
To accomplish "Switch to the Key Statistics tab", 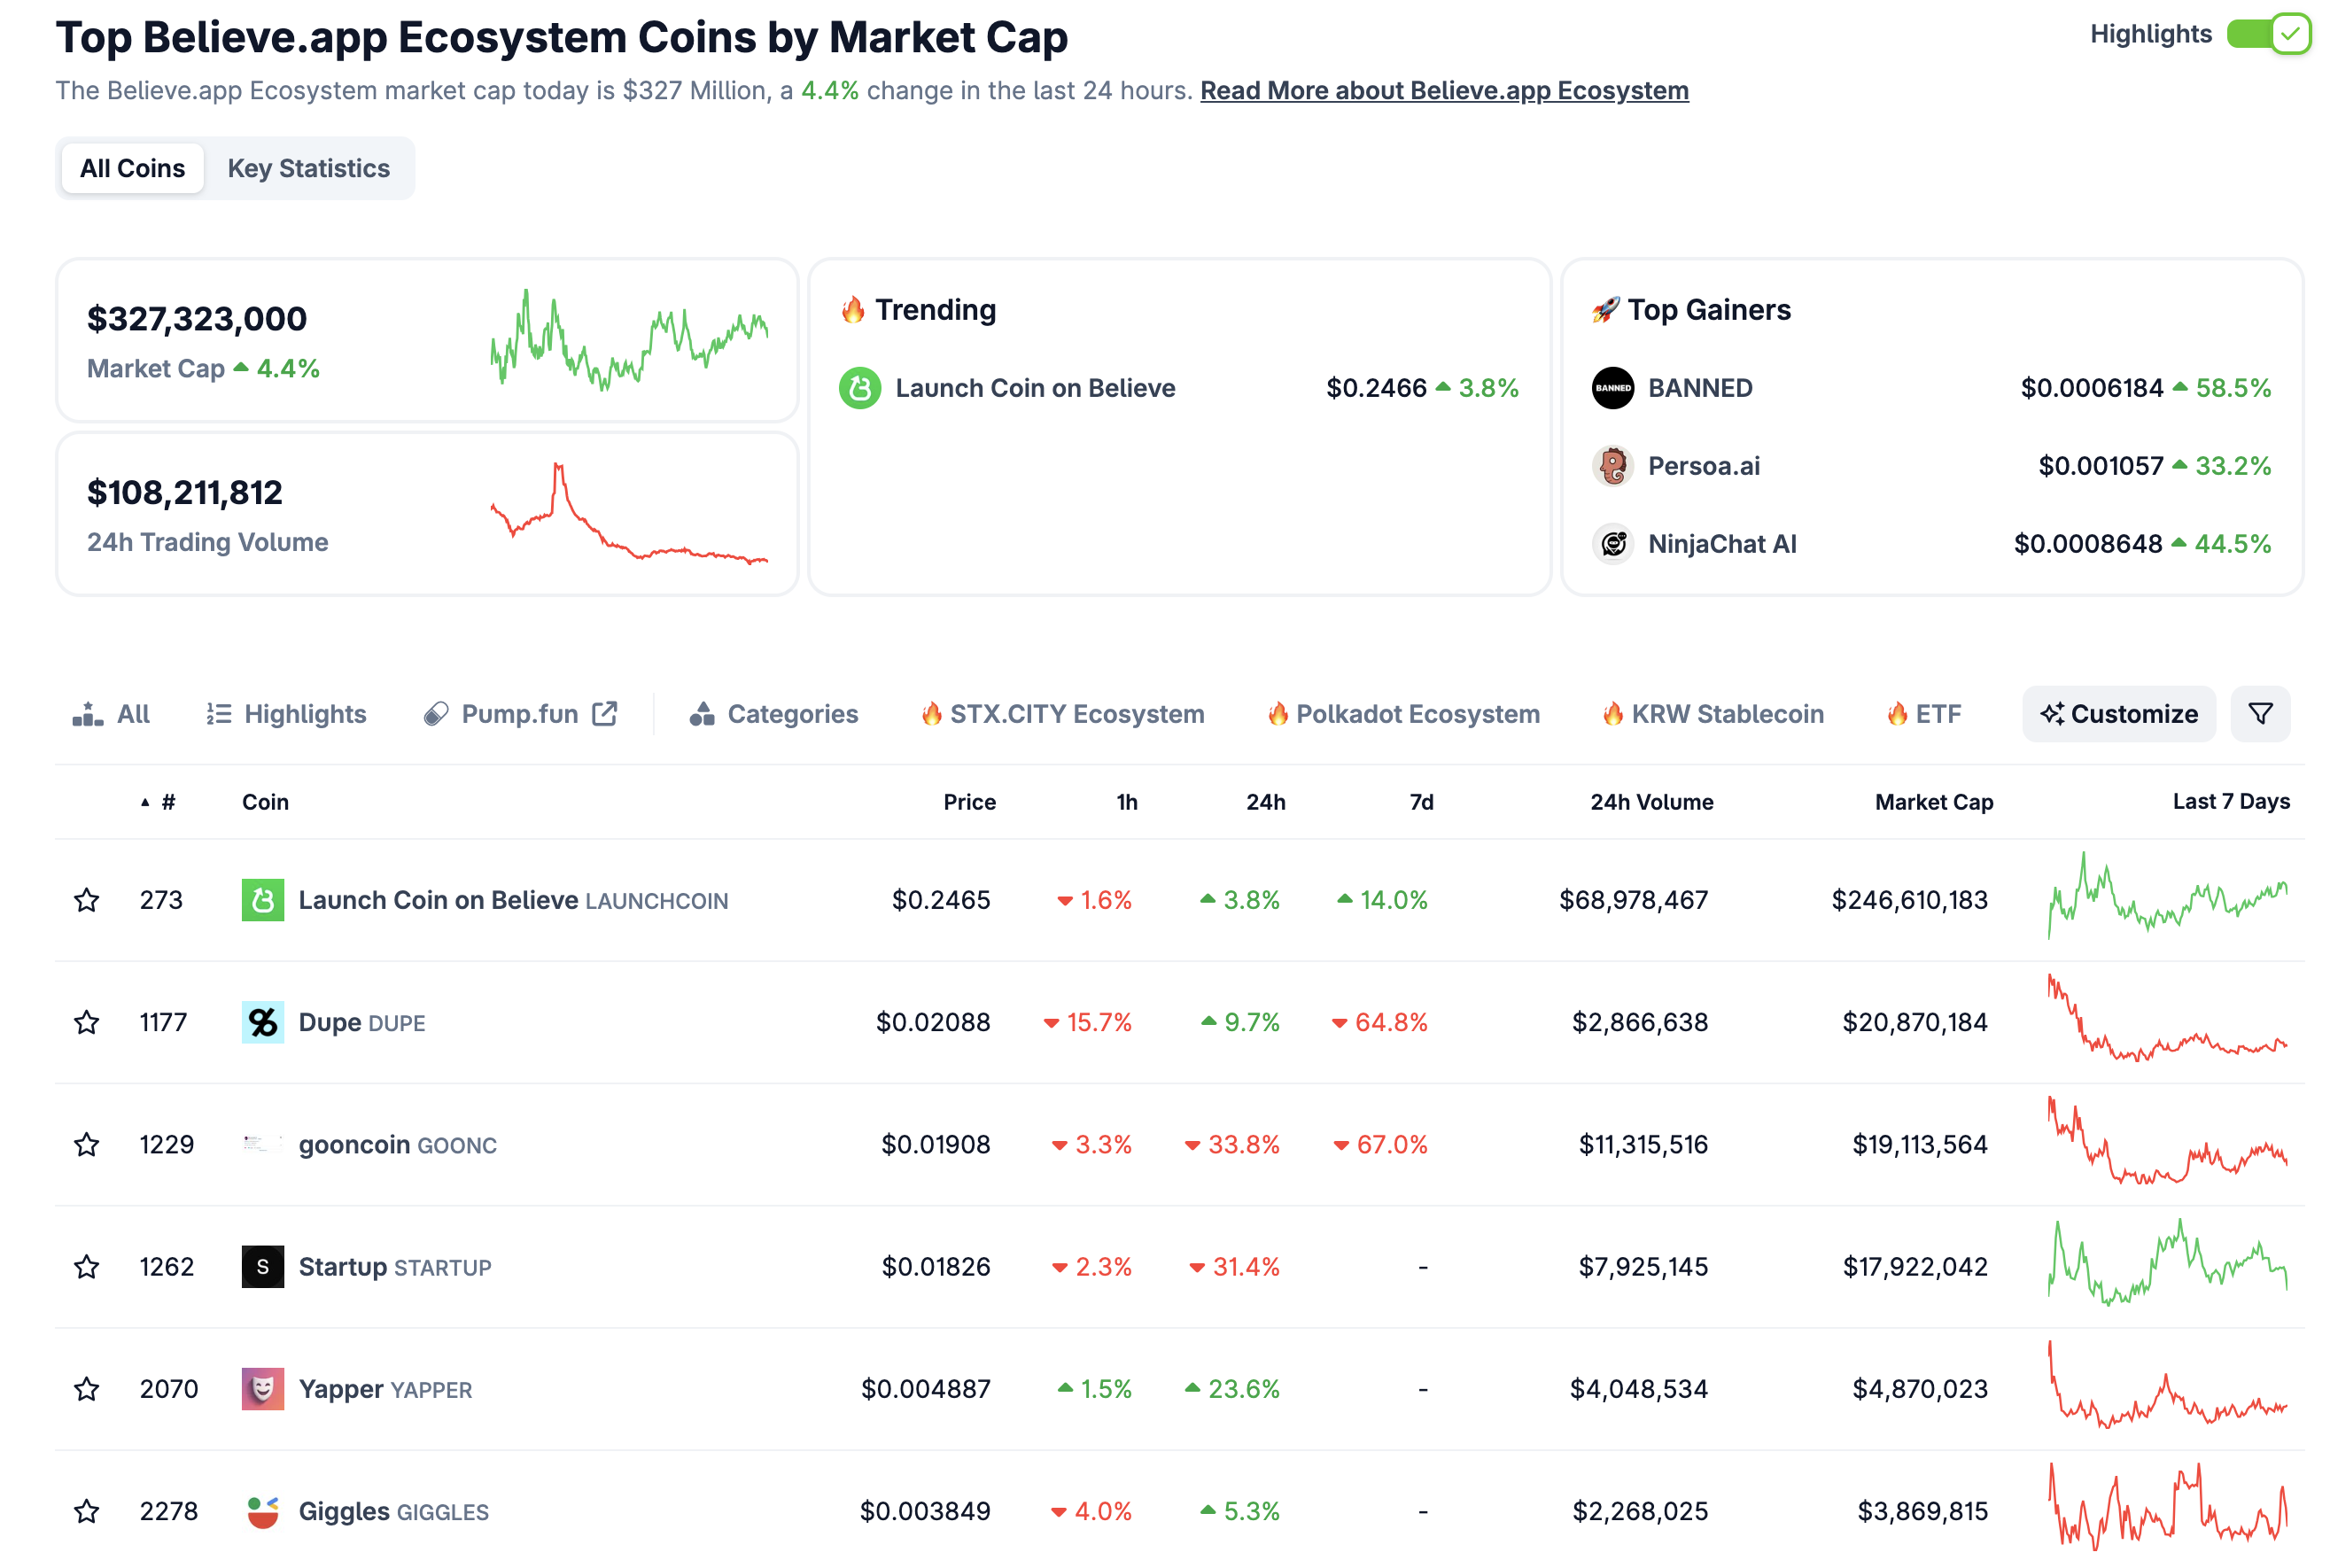I will coord(309,167).
